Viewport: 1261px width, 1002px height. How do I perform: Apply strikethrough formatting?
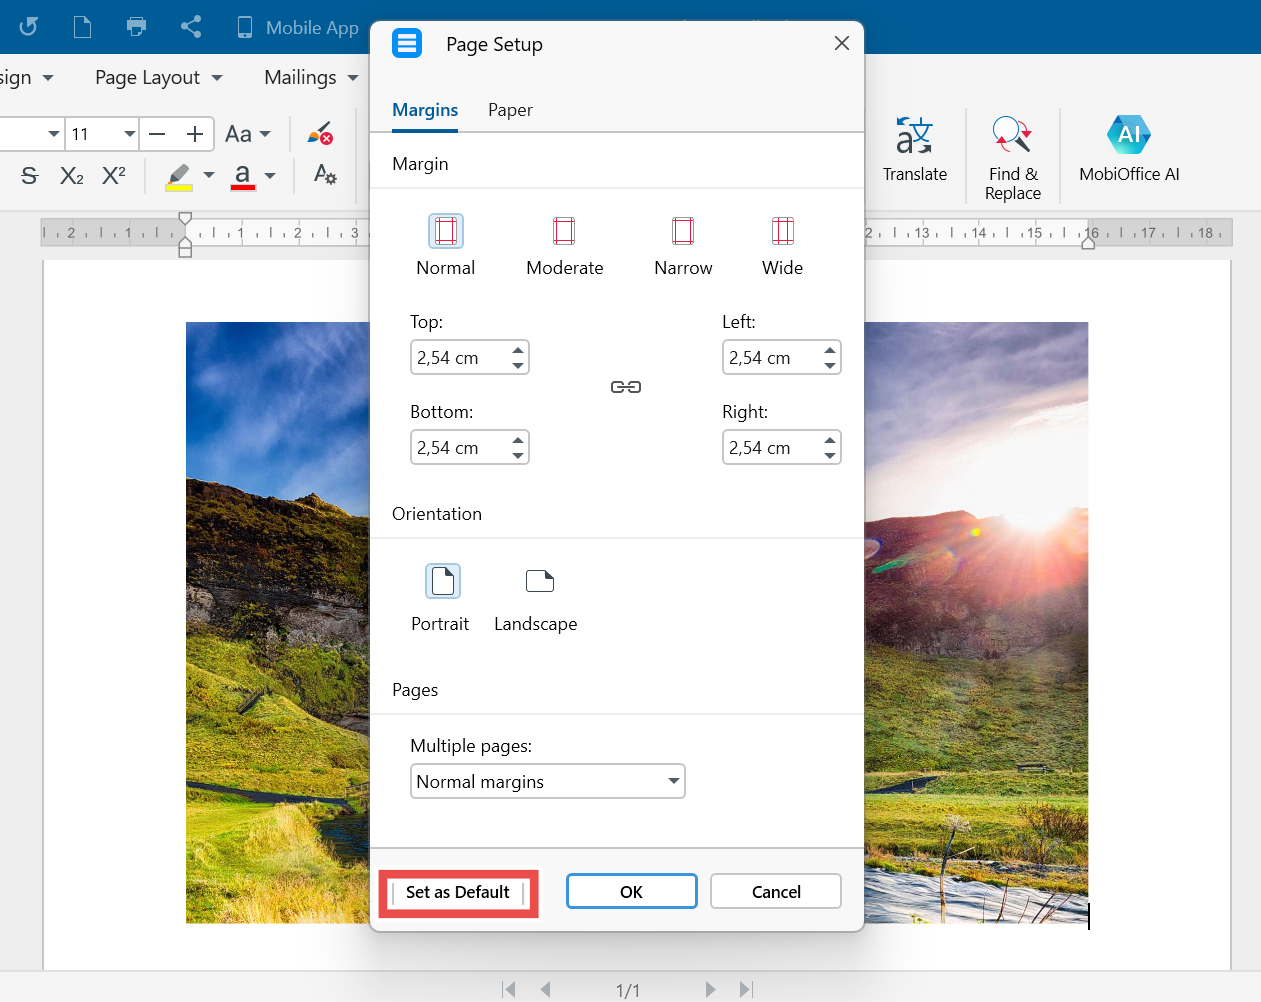(x=30, y=176)
